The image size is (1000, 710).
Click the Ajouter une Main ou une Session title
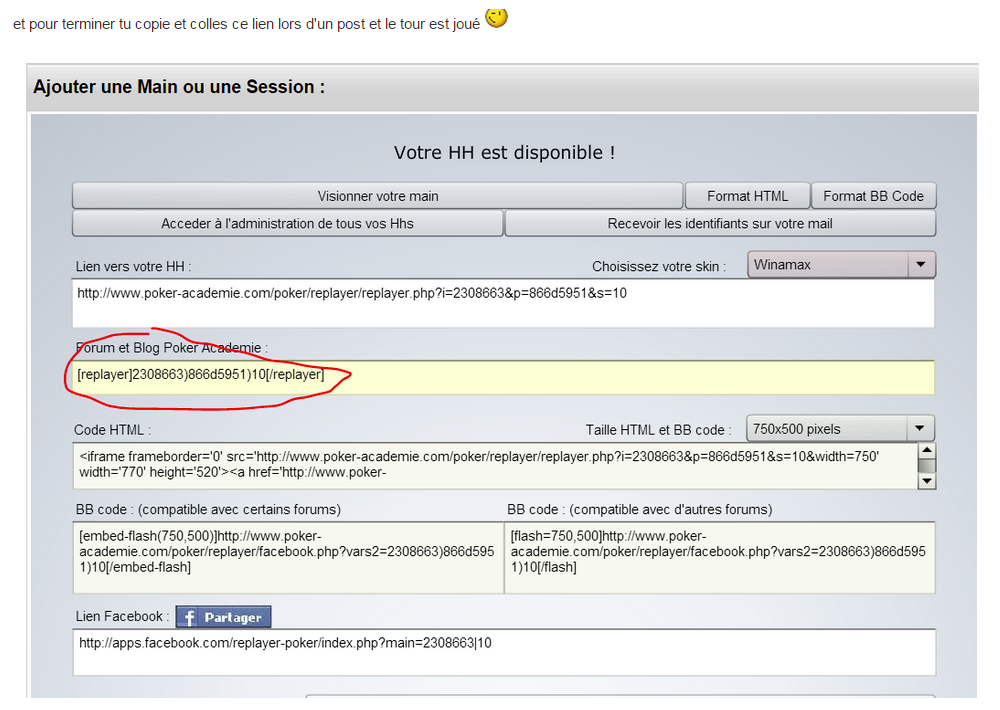point(179,87)
